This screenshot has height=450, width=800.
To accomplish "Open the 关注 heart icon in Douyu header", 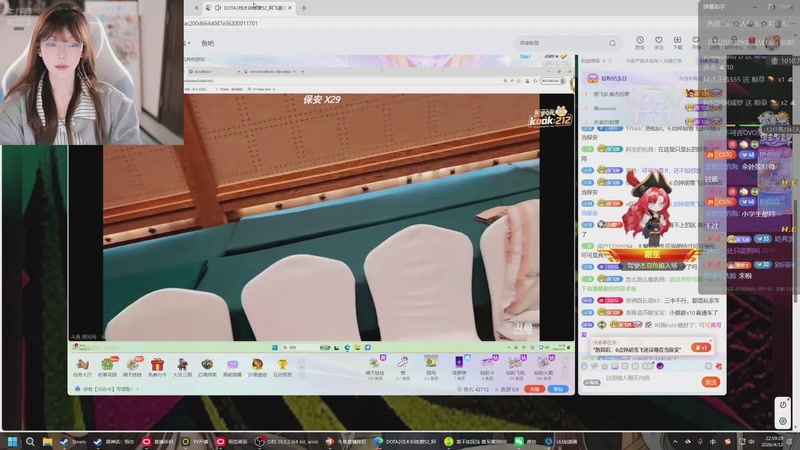I will (x=659, y=42).
